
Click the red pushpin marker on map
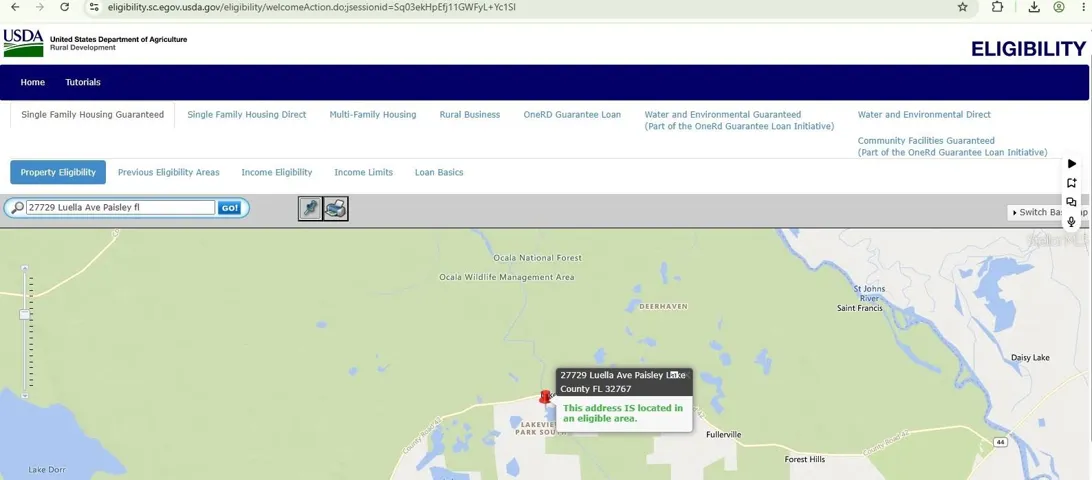click(x=545, y=397)
